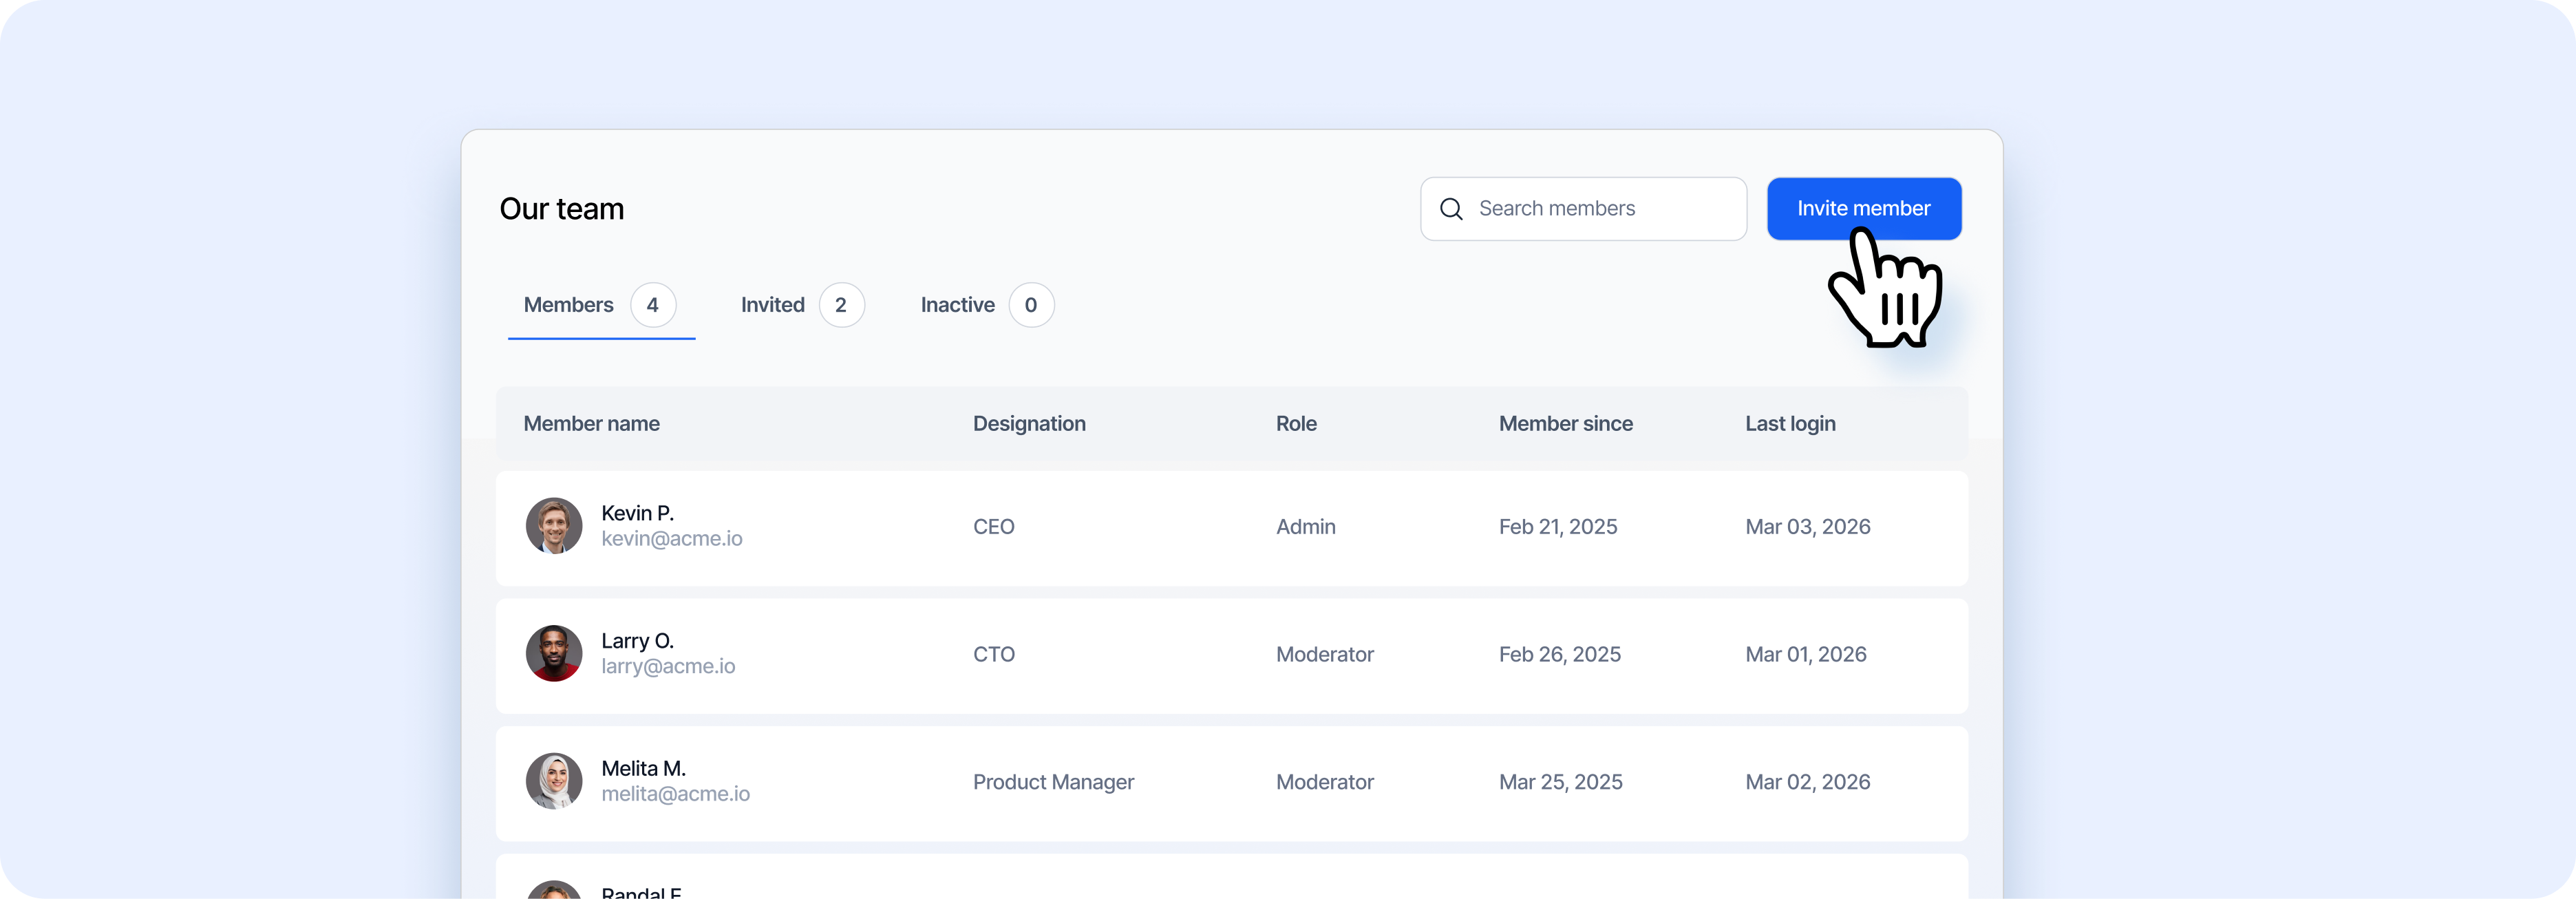Click the email kevin@acme.io
The height and width of the screenshot is (899, 2576).
pyautogui.click(x=671, y=539)
